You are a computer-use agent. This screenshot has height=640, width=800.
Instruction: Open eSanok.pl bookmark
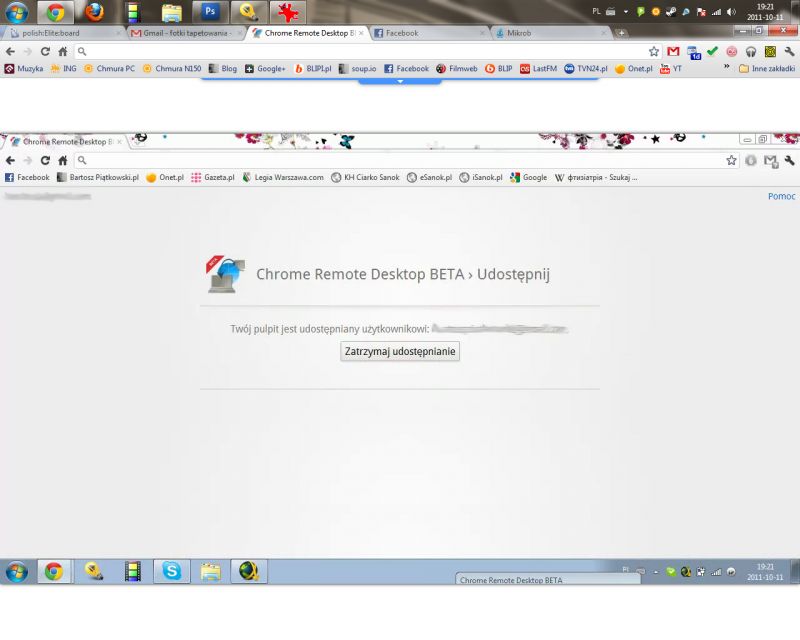(x=430, y=177)
